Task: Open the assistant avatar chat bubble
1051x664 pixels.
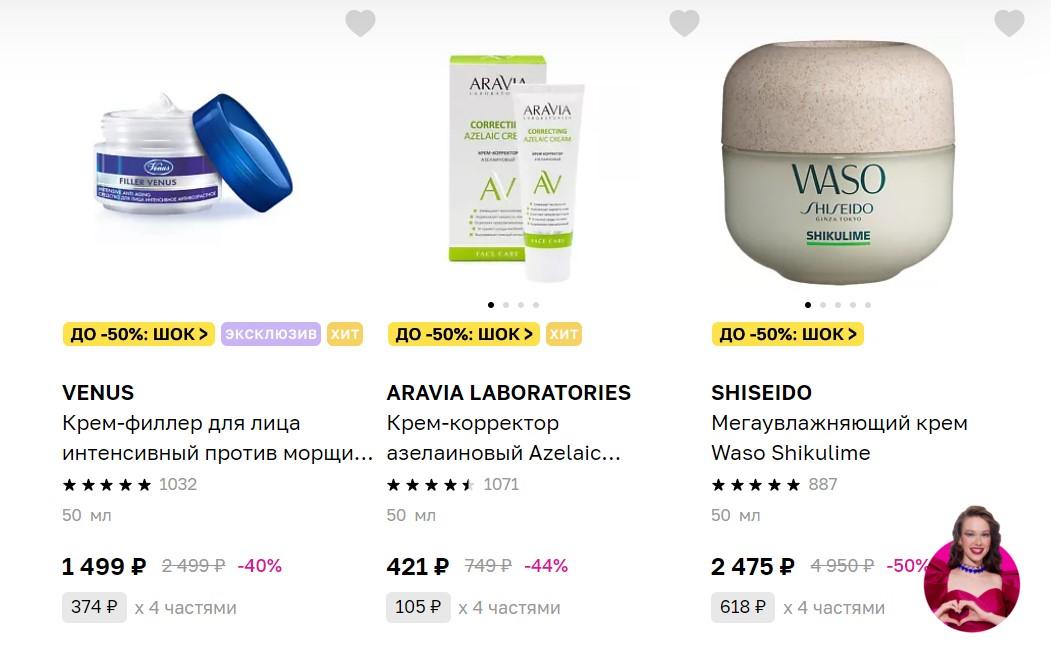Action: [x=971, y=568]
